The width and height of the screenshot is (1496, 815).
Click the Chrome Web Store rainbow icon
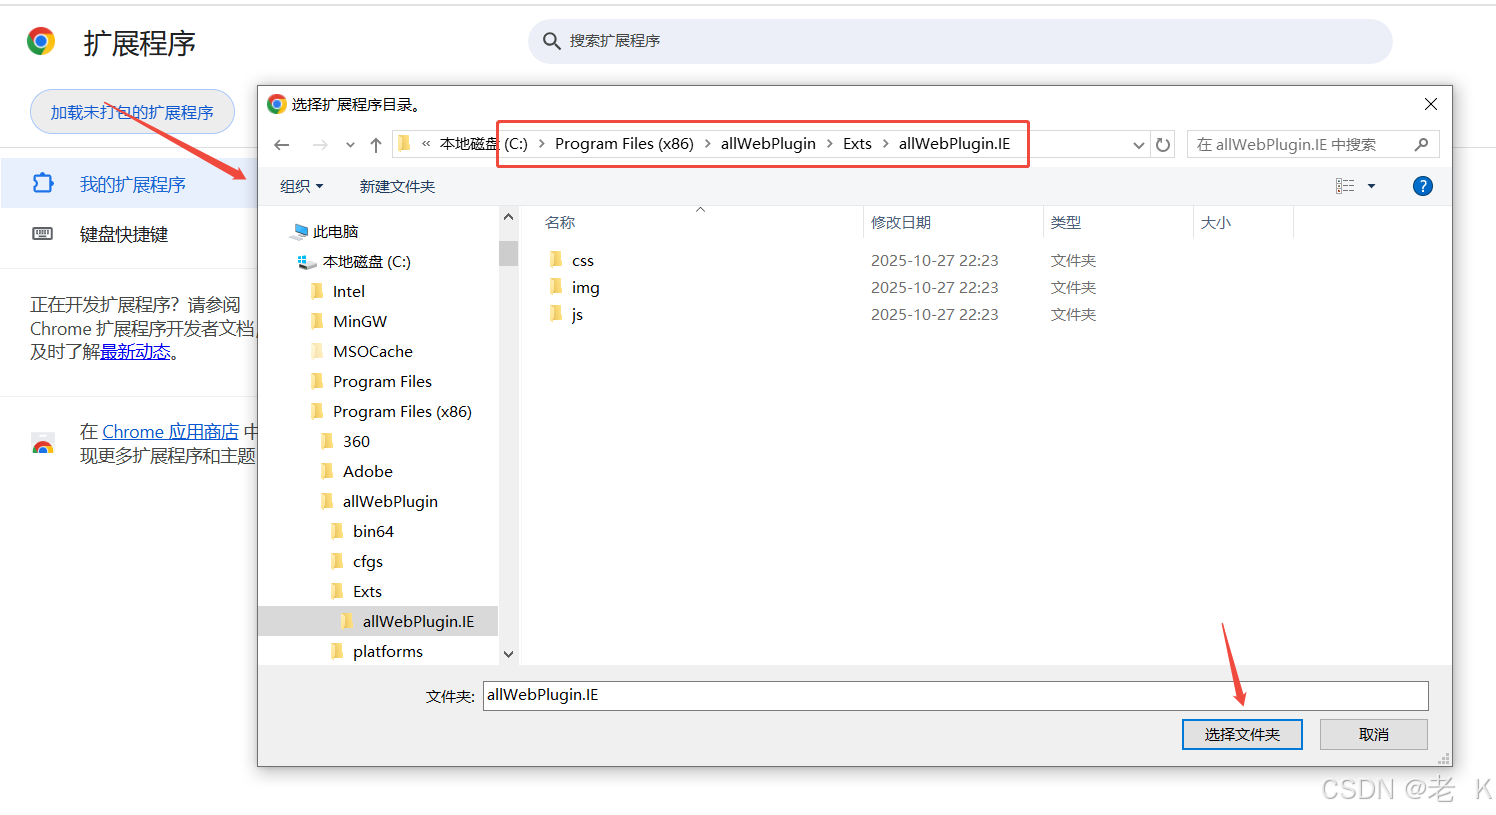tap(42, 444)
